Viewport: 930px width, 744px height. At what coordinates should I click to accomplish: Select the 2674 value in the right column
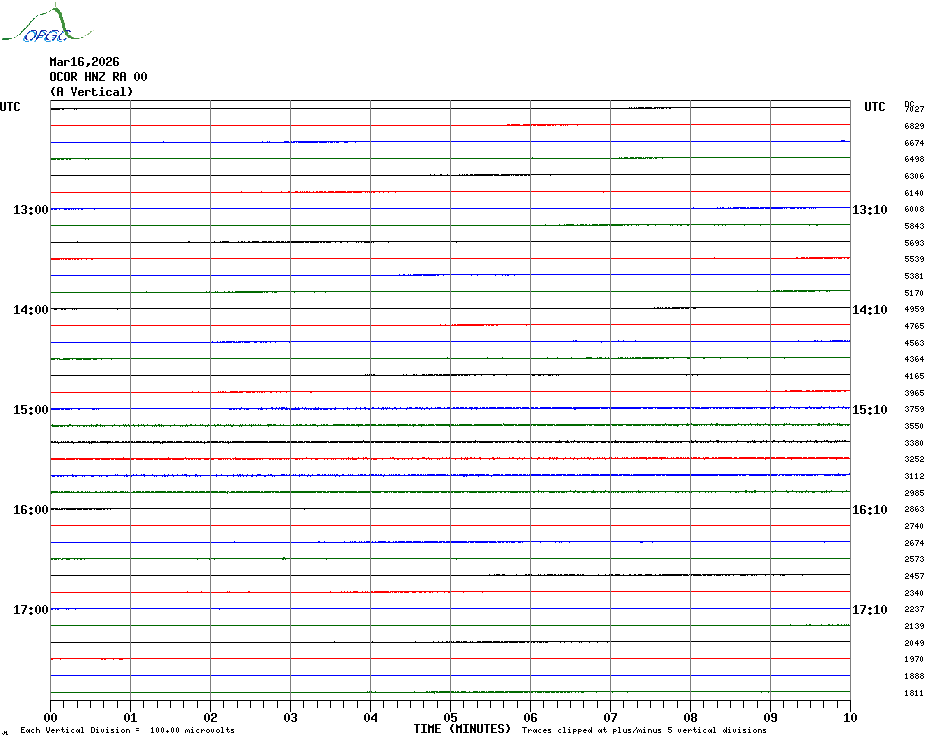coord(914,543)
